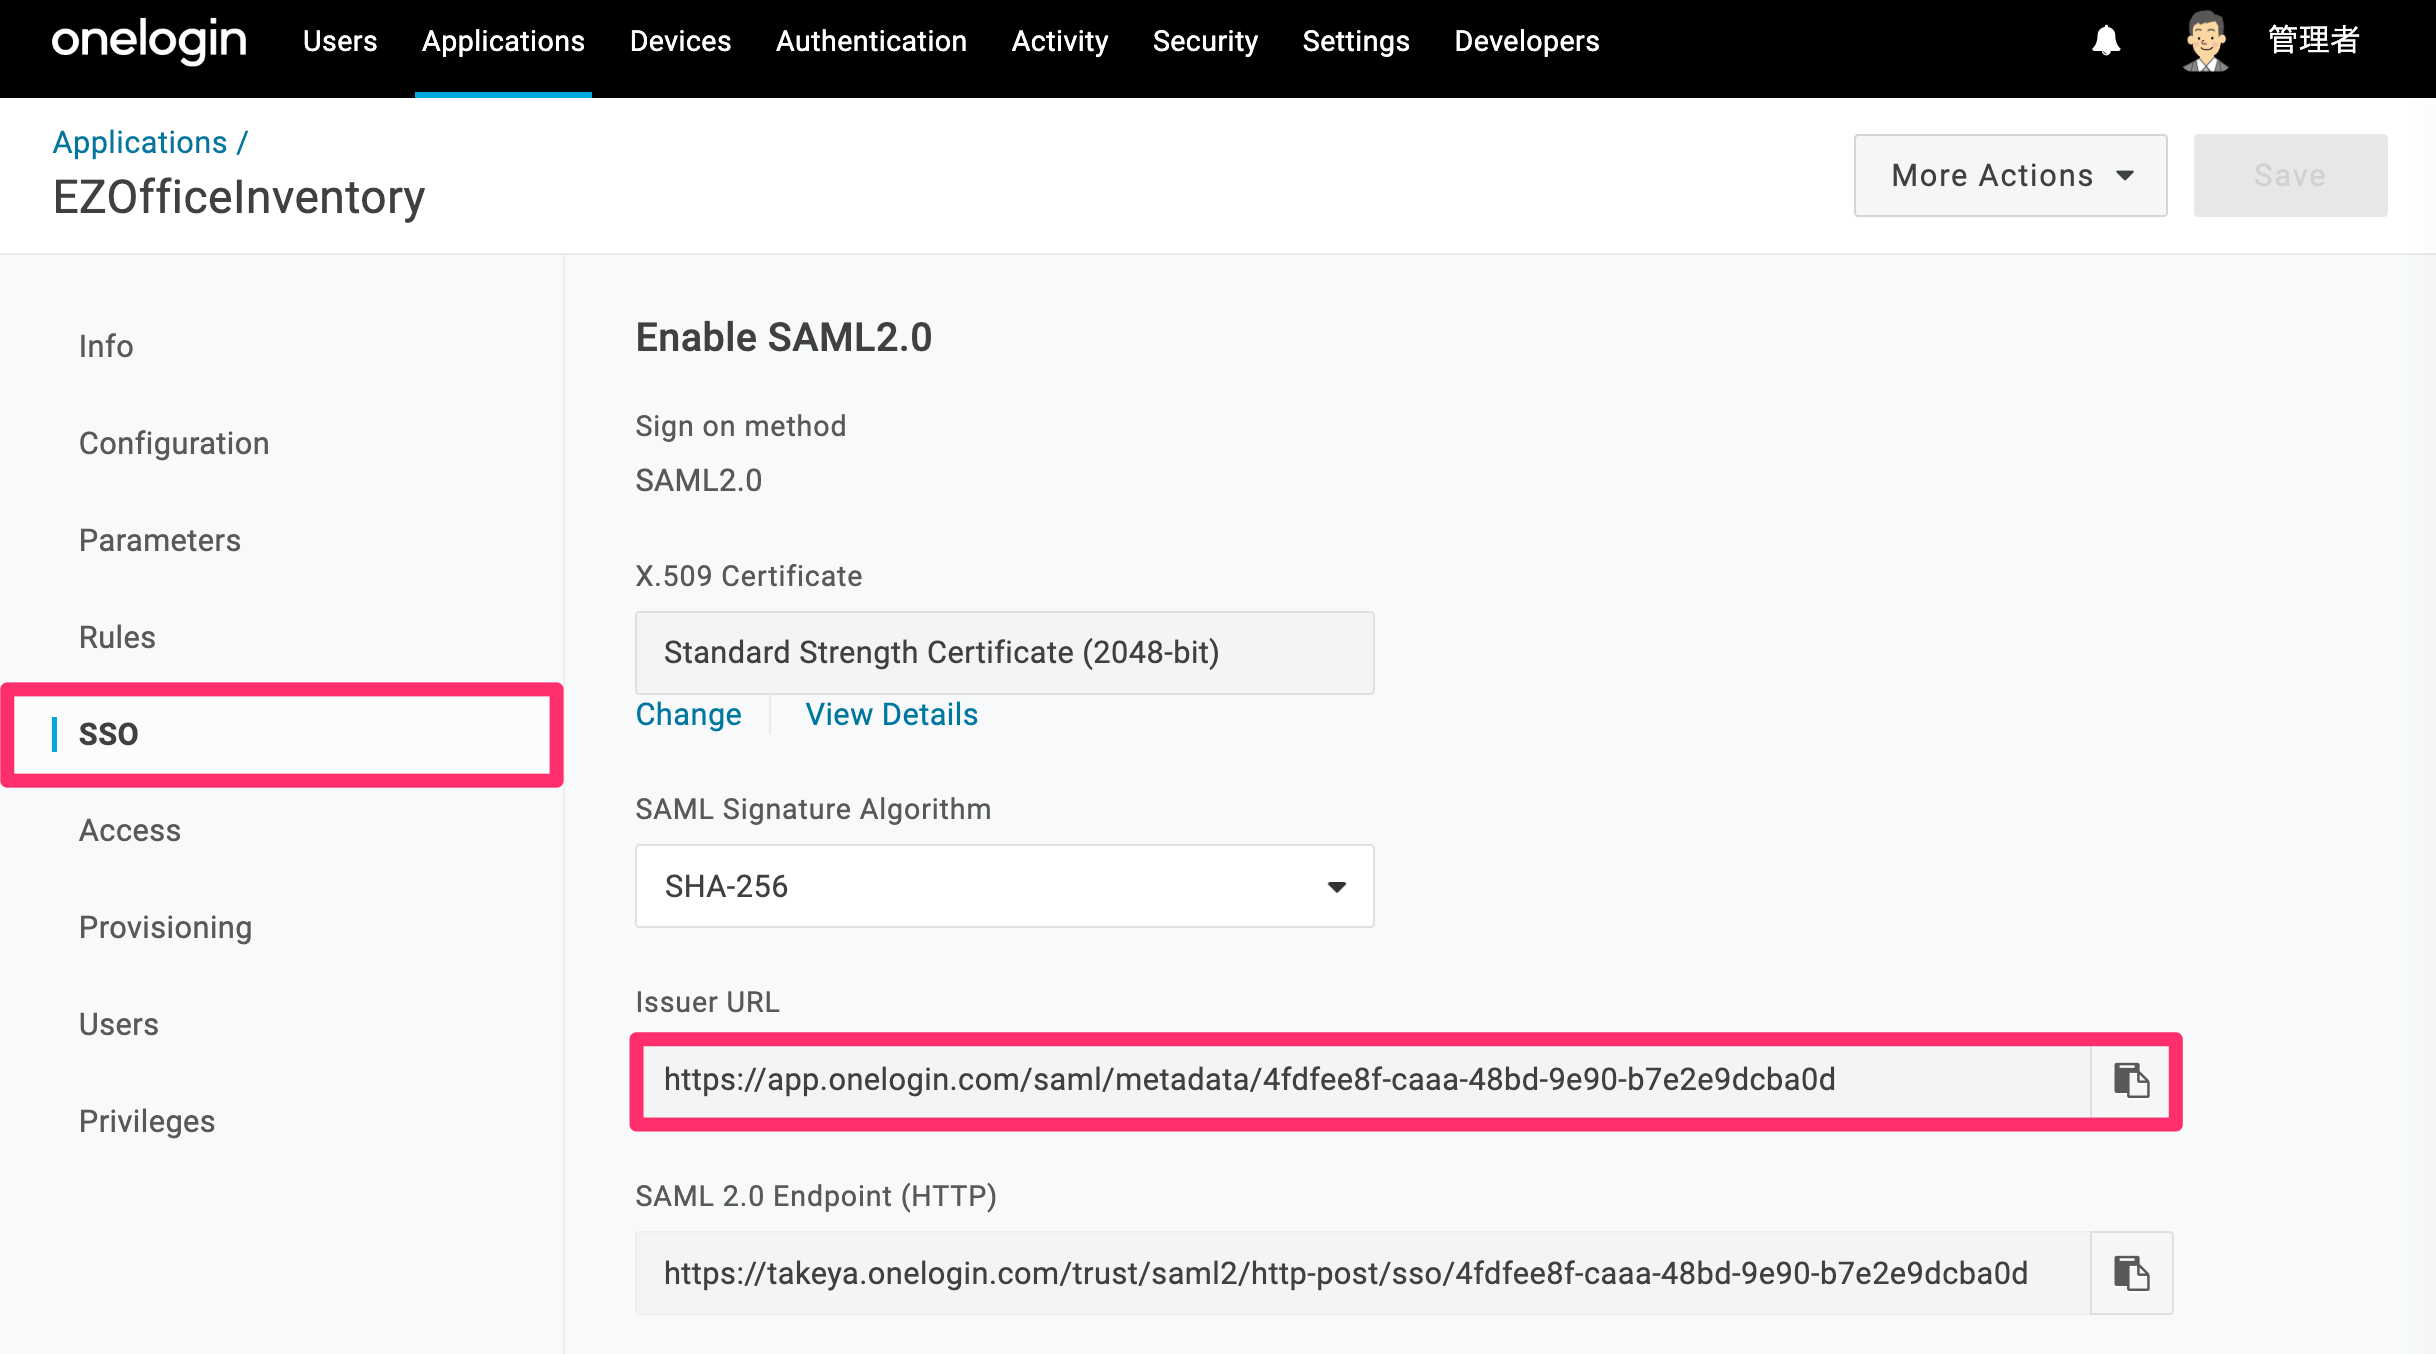2436x1354 pixels.
Task: Click the Save button
Action: [2290, 176]
